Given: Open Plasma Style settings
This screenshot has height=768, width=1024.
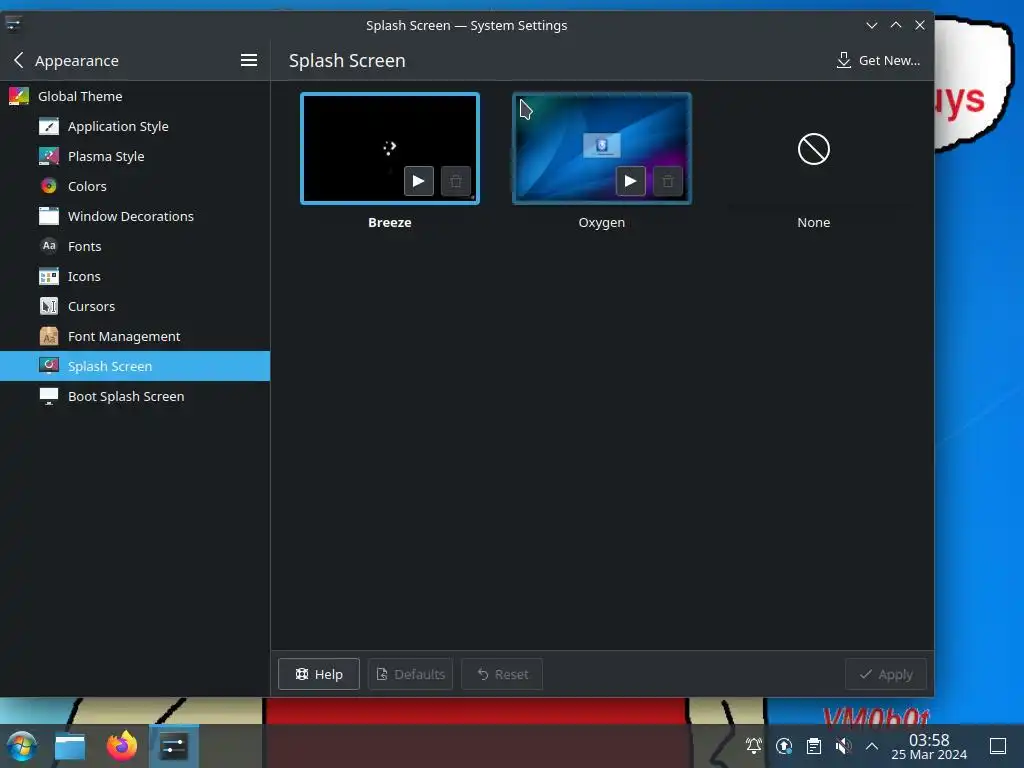Looking at the screenshot, I should click(x=135, y=156).
